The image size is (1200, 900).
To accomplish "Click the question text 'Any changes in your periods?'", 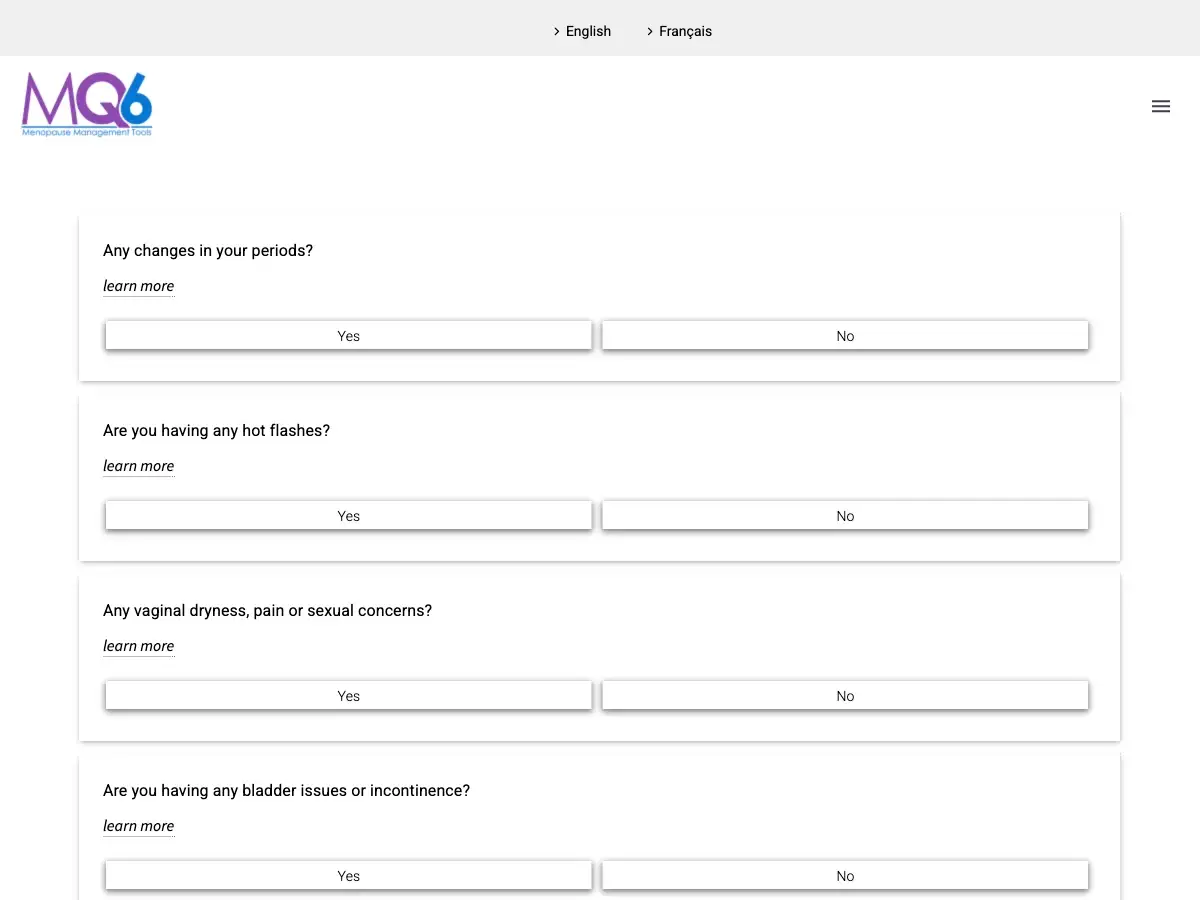I will pos(208,251).
